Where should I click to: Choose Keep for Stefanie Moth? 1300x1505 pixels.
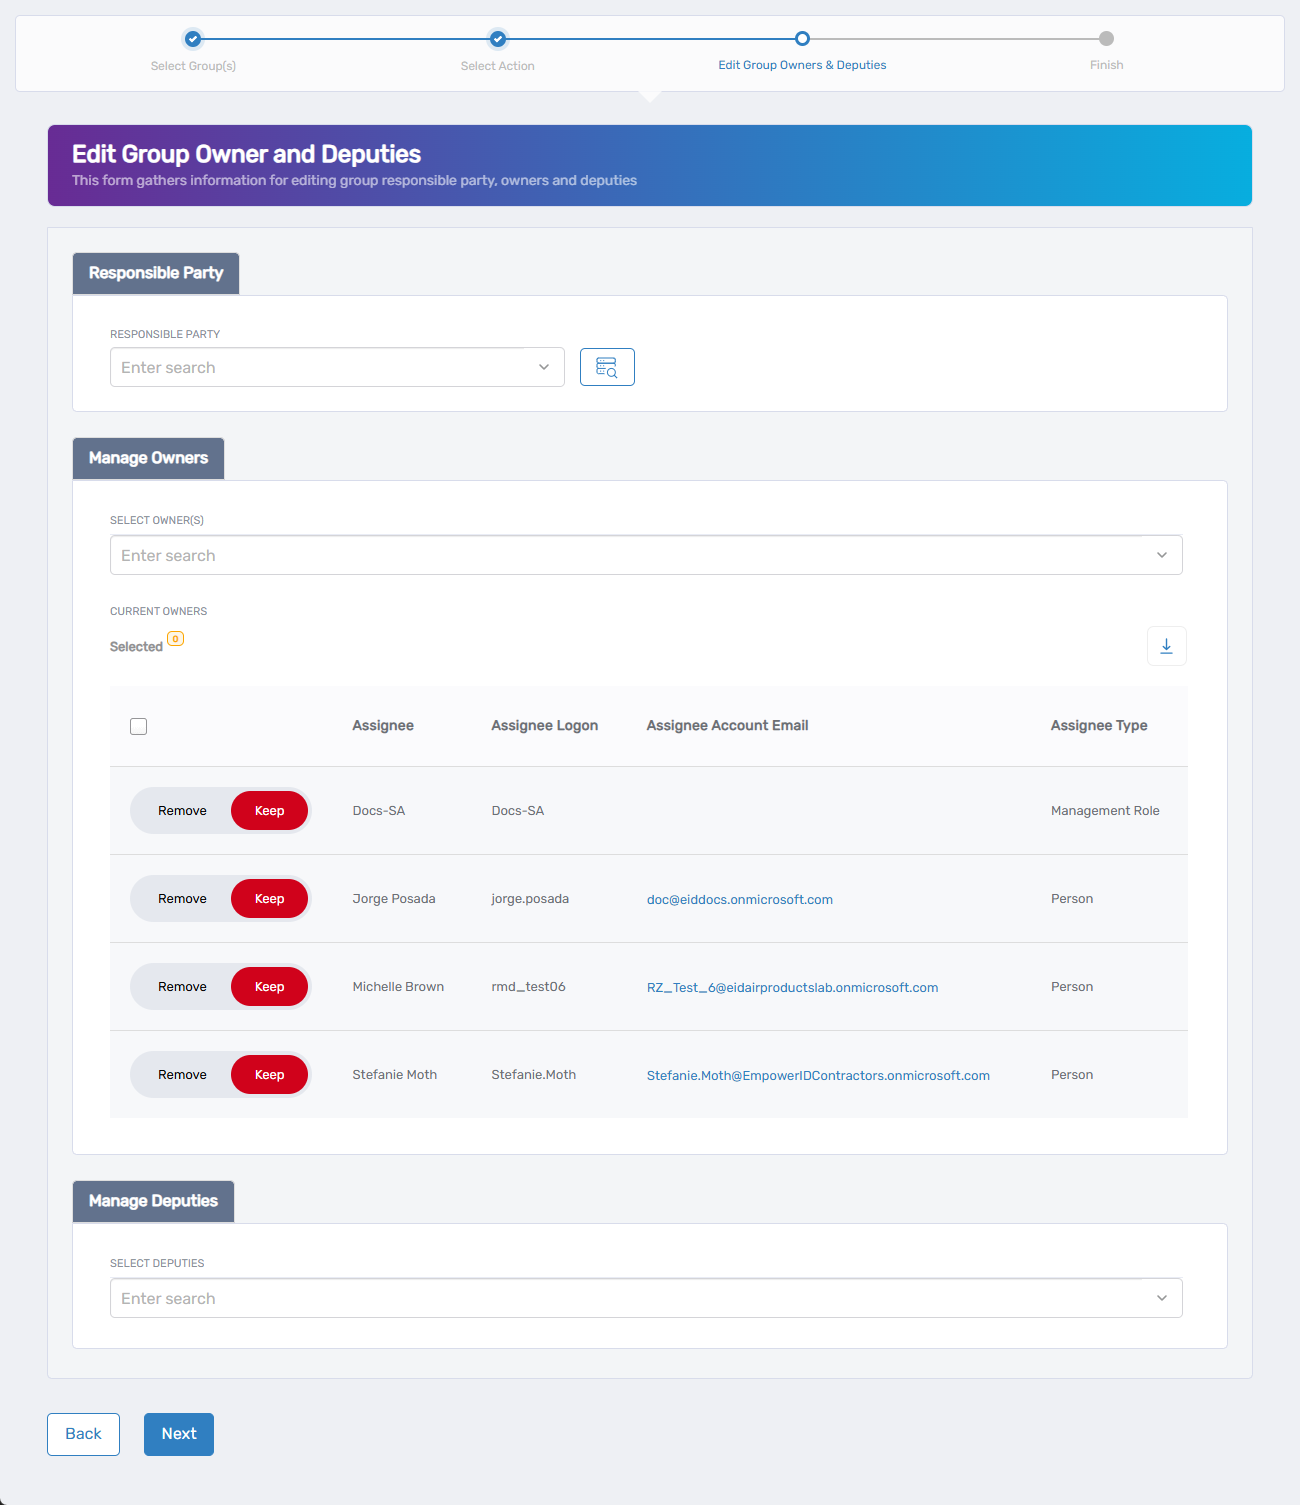tap(269, 1075)
